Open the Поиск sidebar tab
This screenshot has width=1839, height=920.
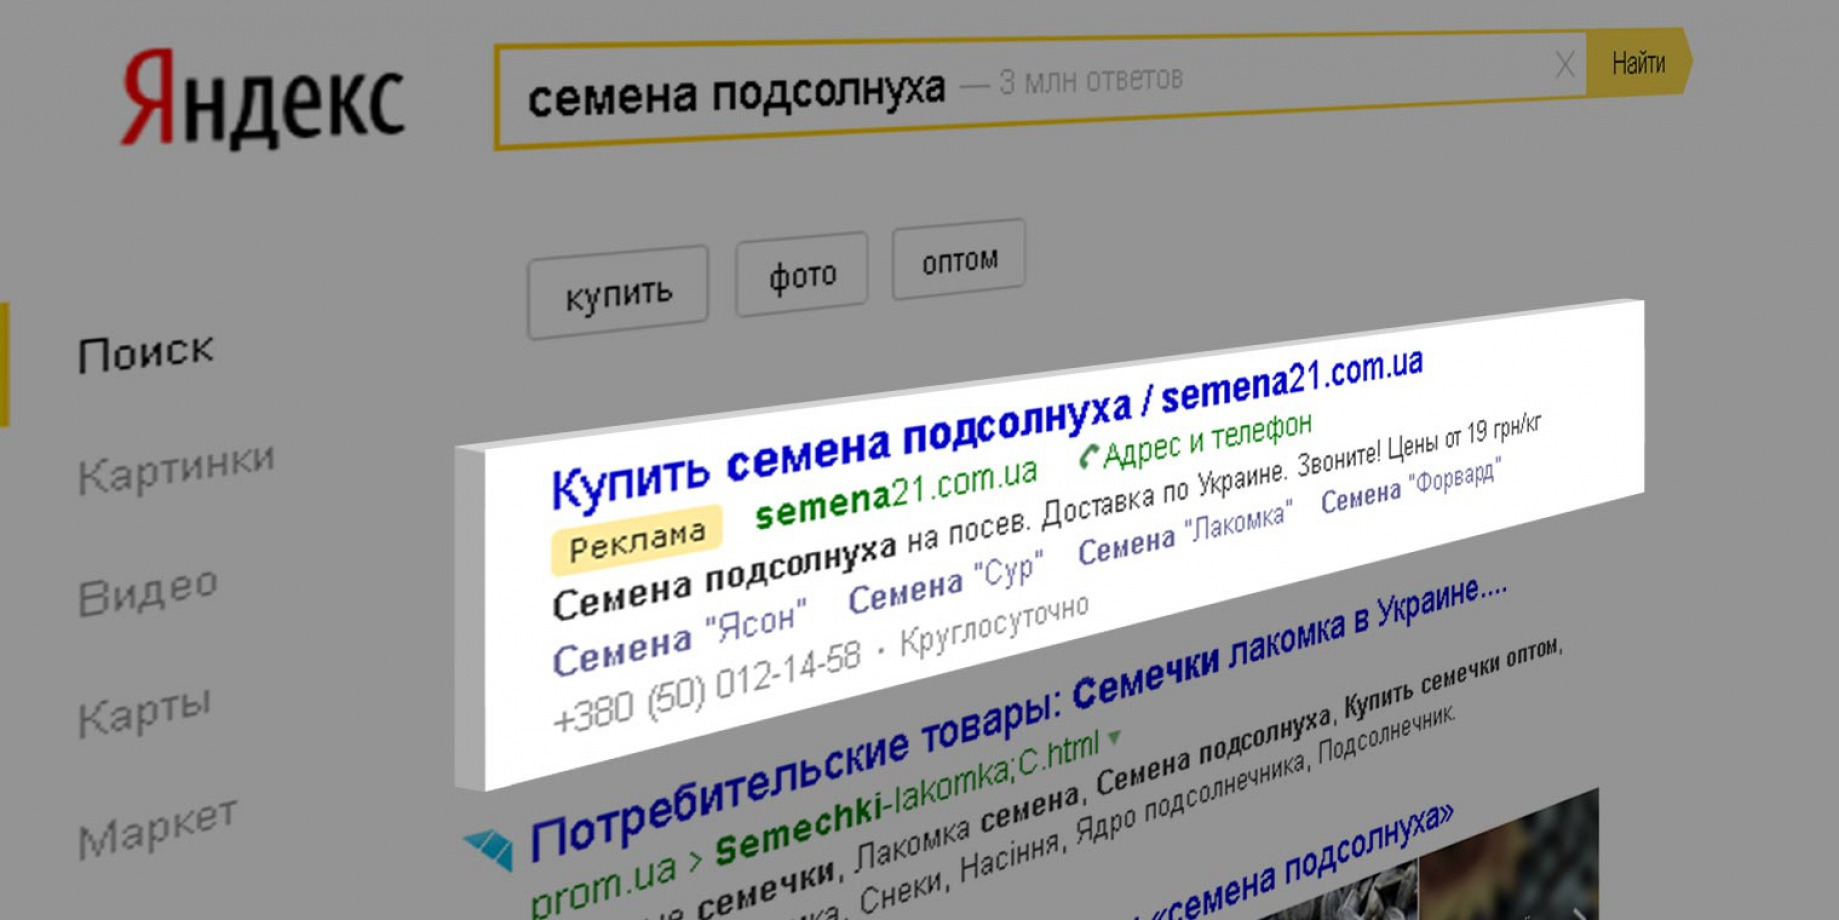tap(146, 353)
